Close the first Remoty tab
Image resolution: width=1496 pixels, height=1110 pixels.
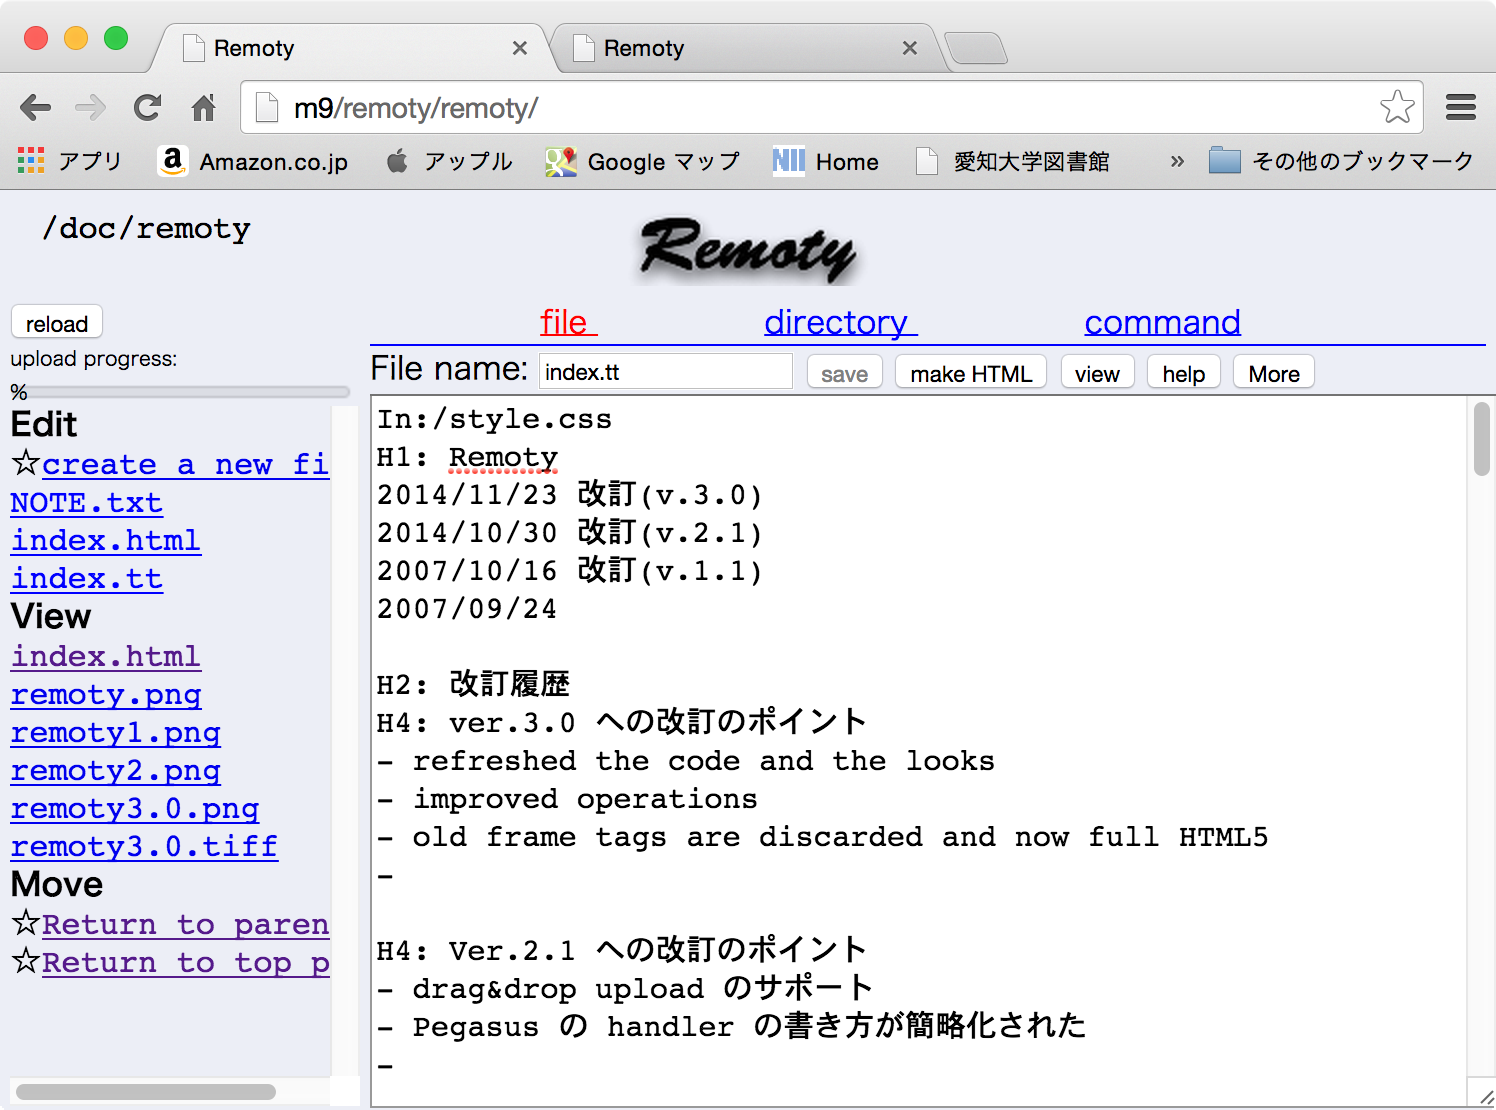click(520, 48)
